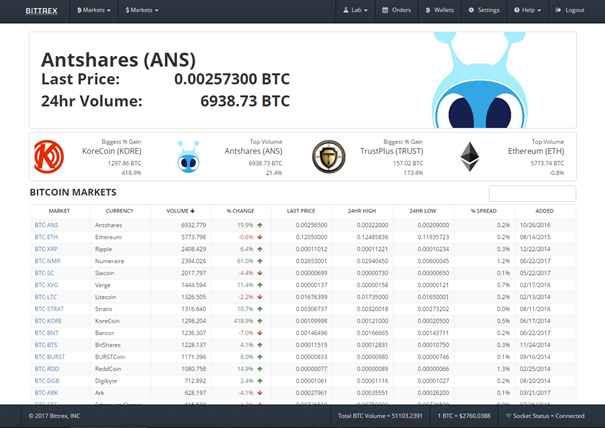Click red down arrow in Siacoin row

(260, 273)
